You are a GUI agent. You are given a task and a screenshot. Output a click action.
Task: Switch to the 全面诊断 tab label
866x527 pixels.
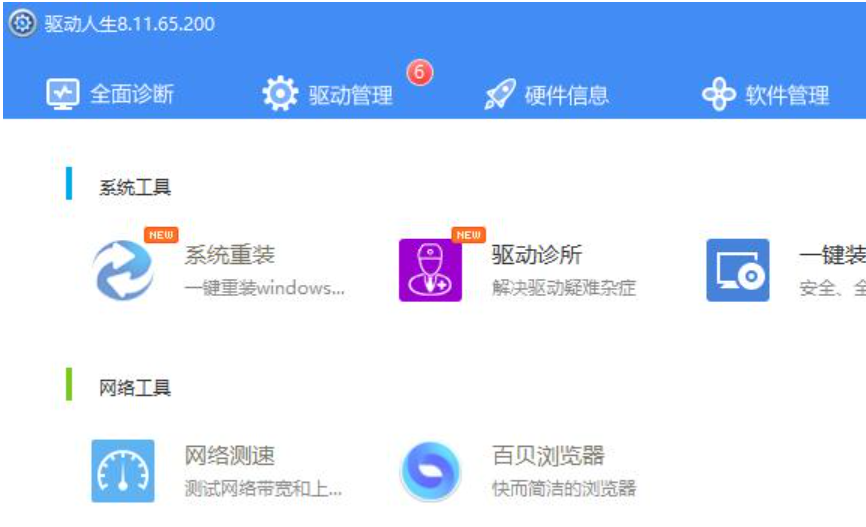[x=132, y=95]
